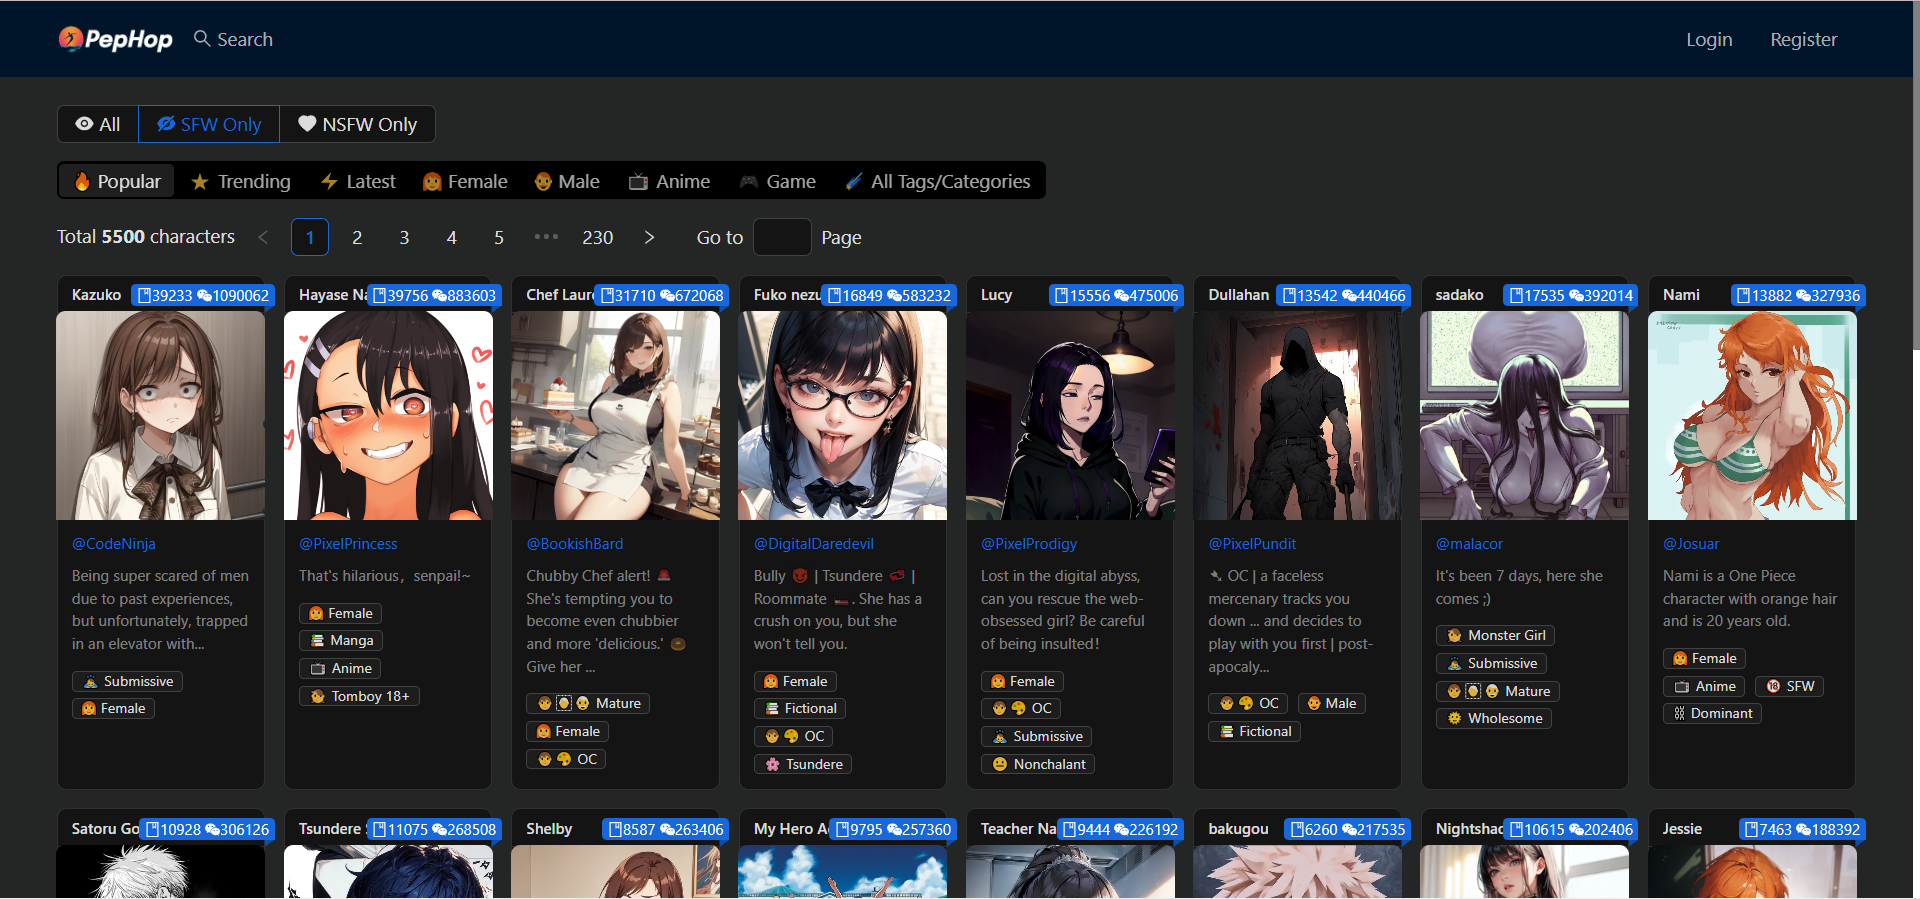Go to pagination page 4

[451, 237]
